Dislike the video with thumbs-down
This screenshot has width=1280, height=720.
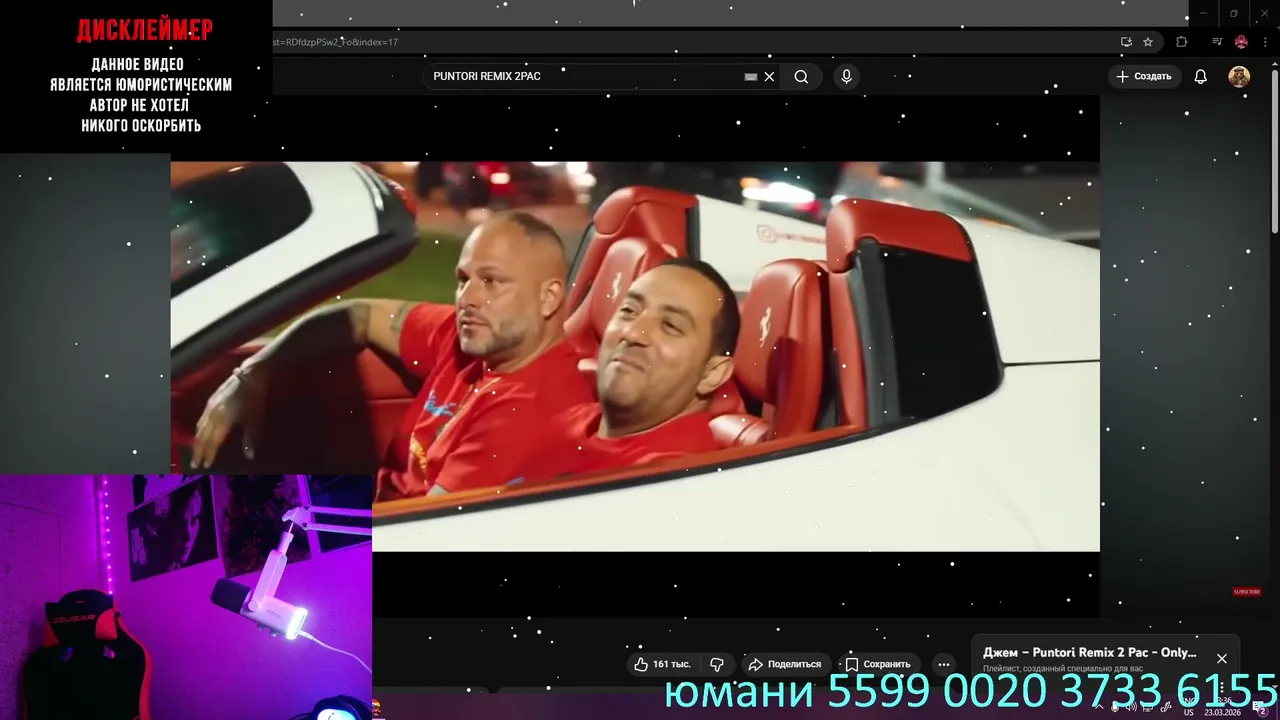(717, 664)
